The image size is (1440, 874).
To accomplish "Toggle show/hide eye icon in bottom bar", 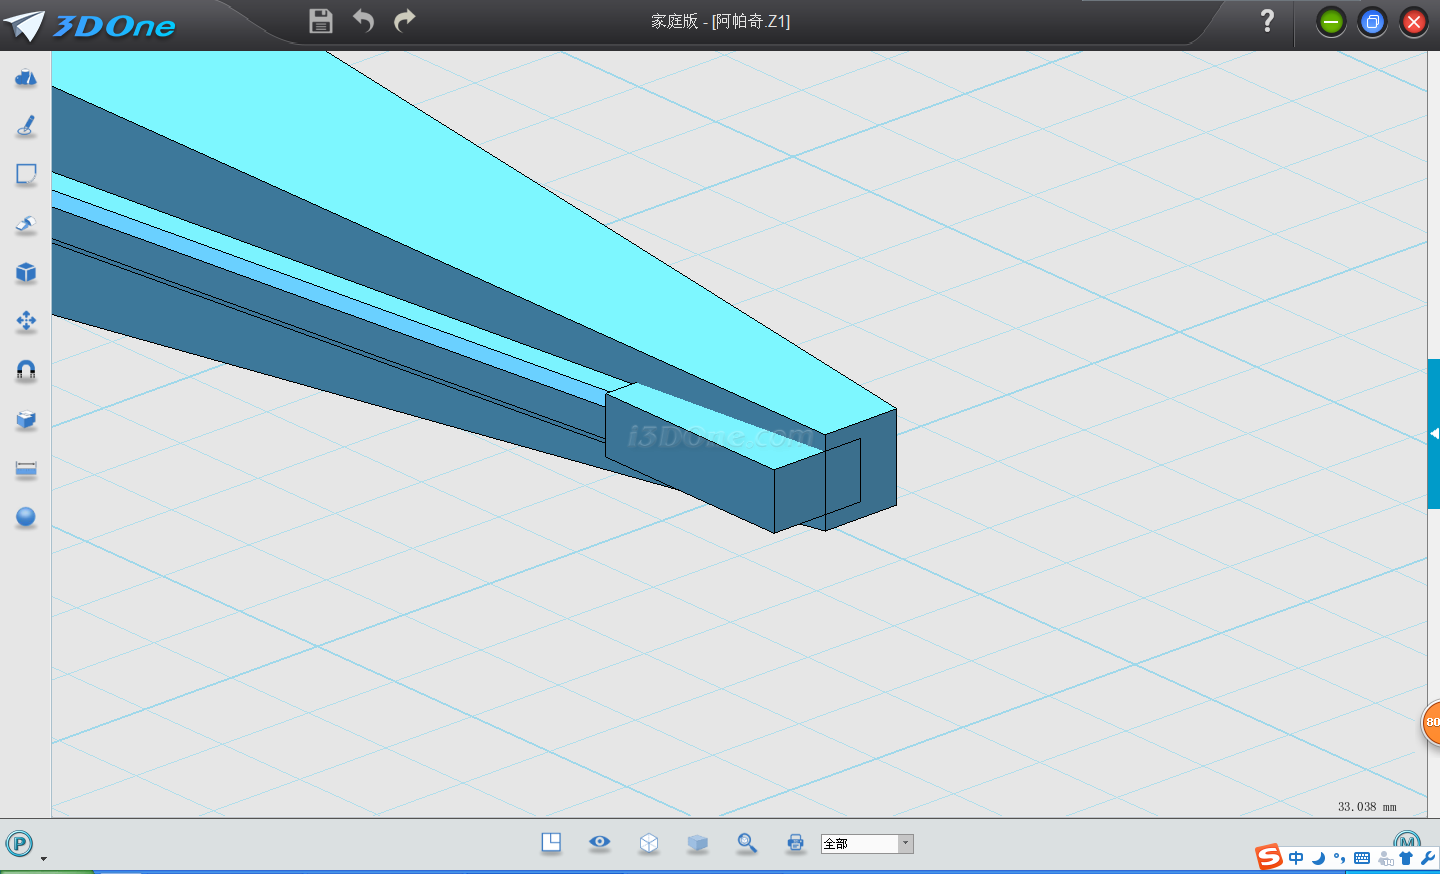I will tap(600, 842).
